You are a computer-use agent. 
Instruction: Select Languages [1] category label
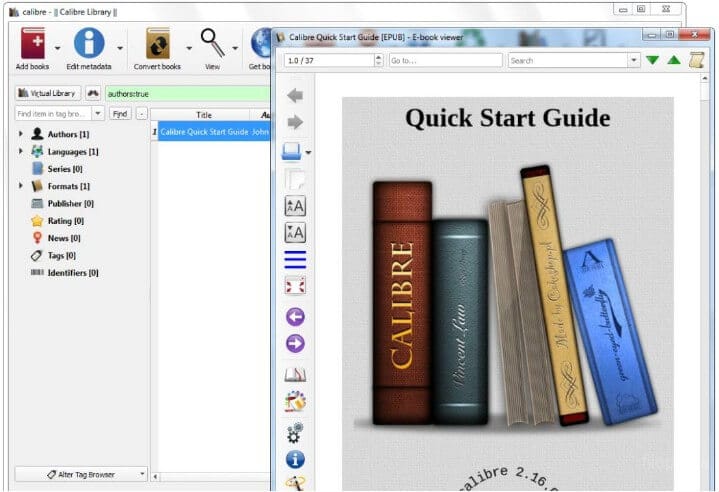coord(73,151)
